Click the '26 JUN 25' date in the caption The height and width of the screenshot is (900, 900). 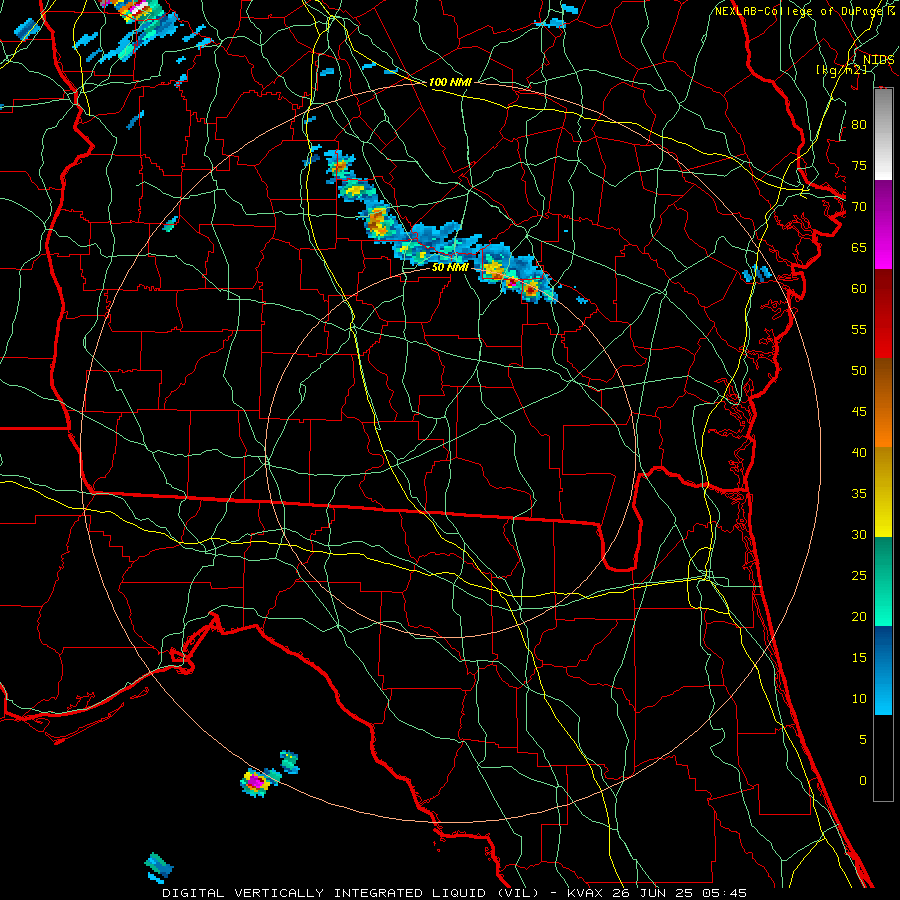pos(650,893)
